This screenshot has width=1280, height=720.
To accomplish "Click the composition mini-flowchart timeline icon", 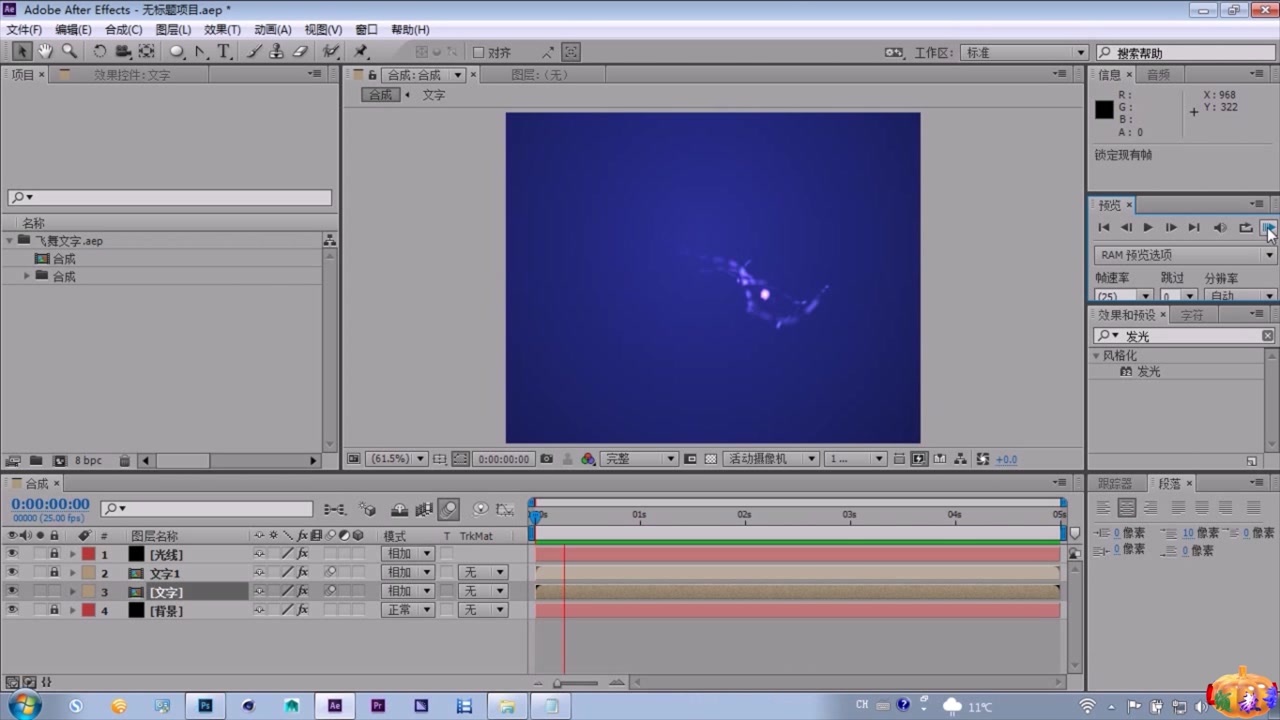I will (x=335, y=509).
